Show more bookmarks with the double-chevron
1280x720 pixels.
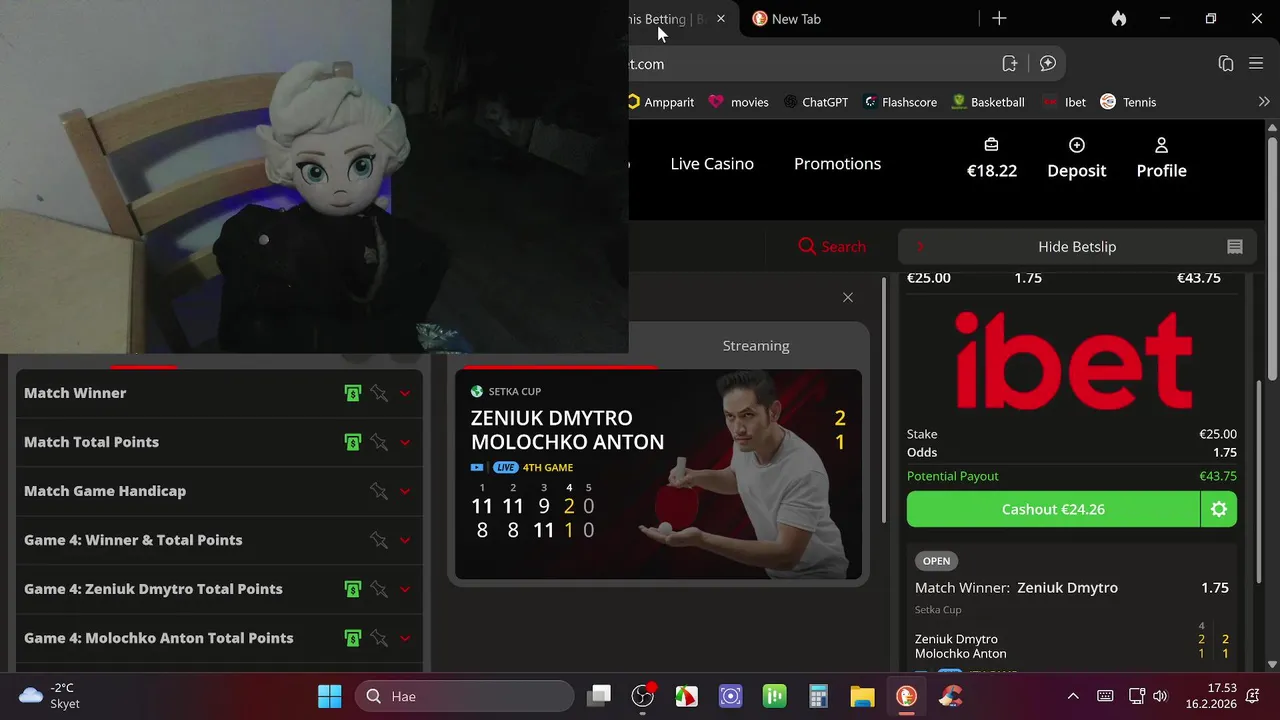[1264, 102]
